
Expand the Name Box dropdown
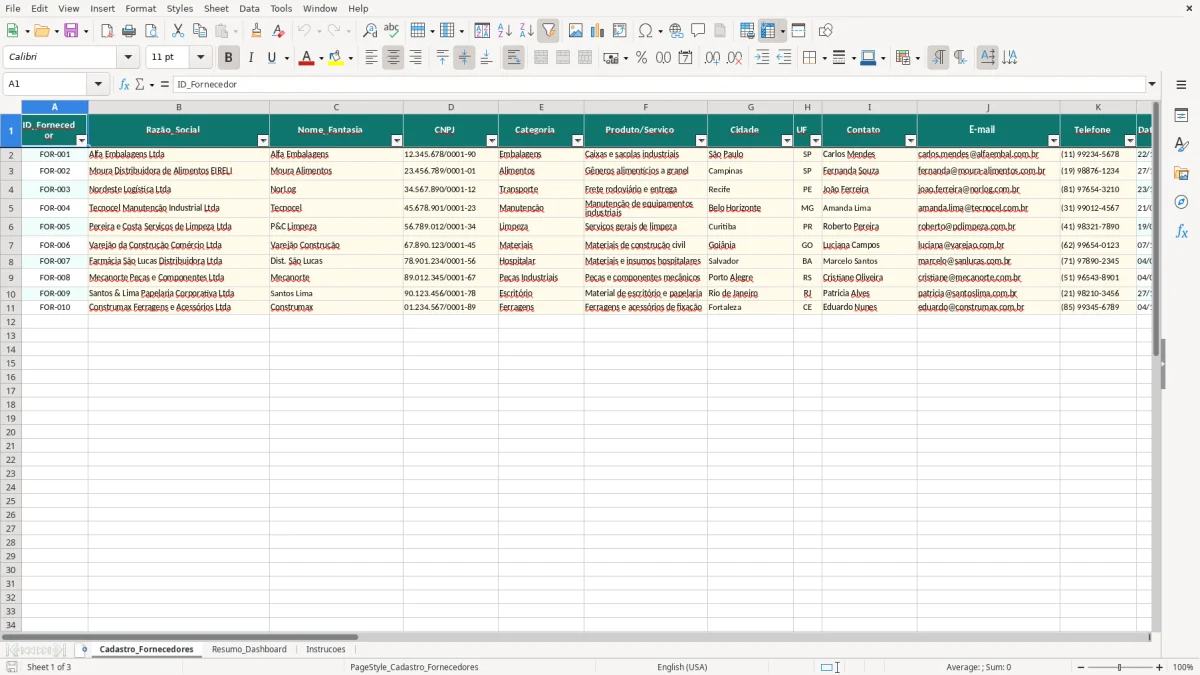click(98, 84)
